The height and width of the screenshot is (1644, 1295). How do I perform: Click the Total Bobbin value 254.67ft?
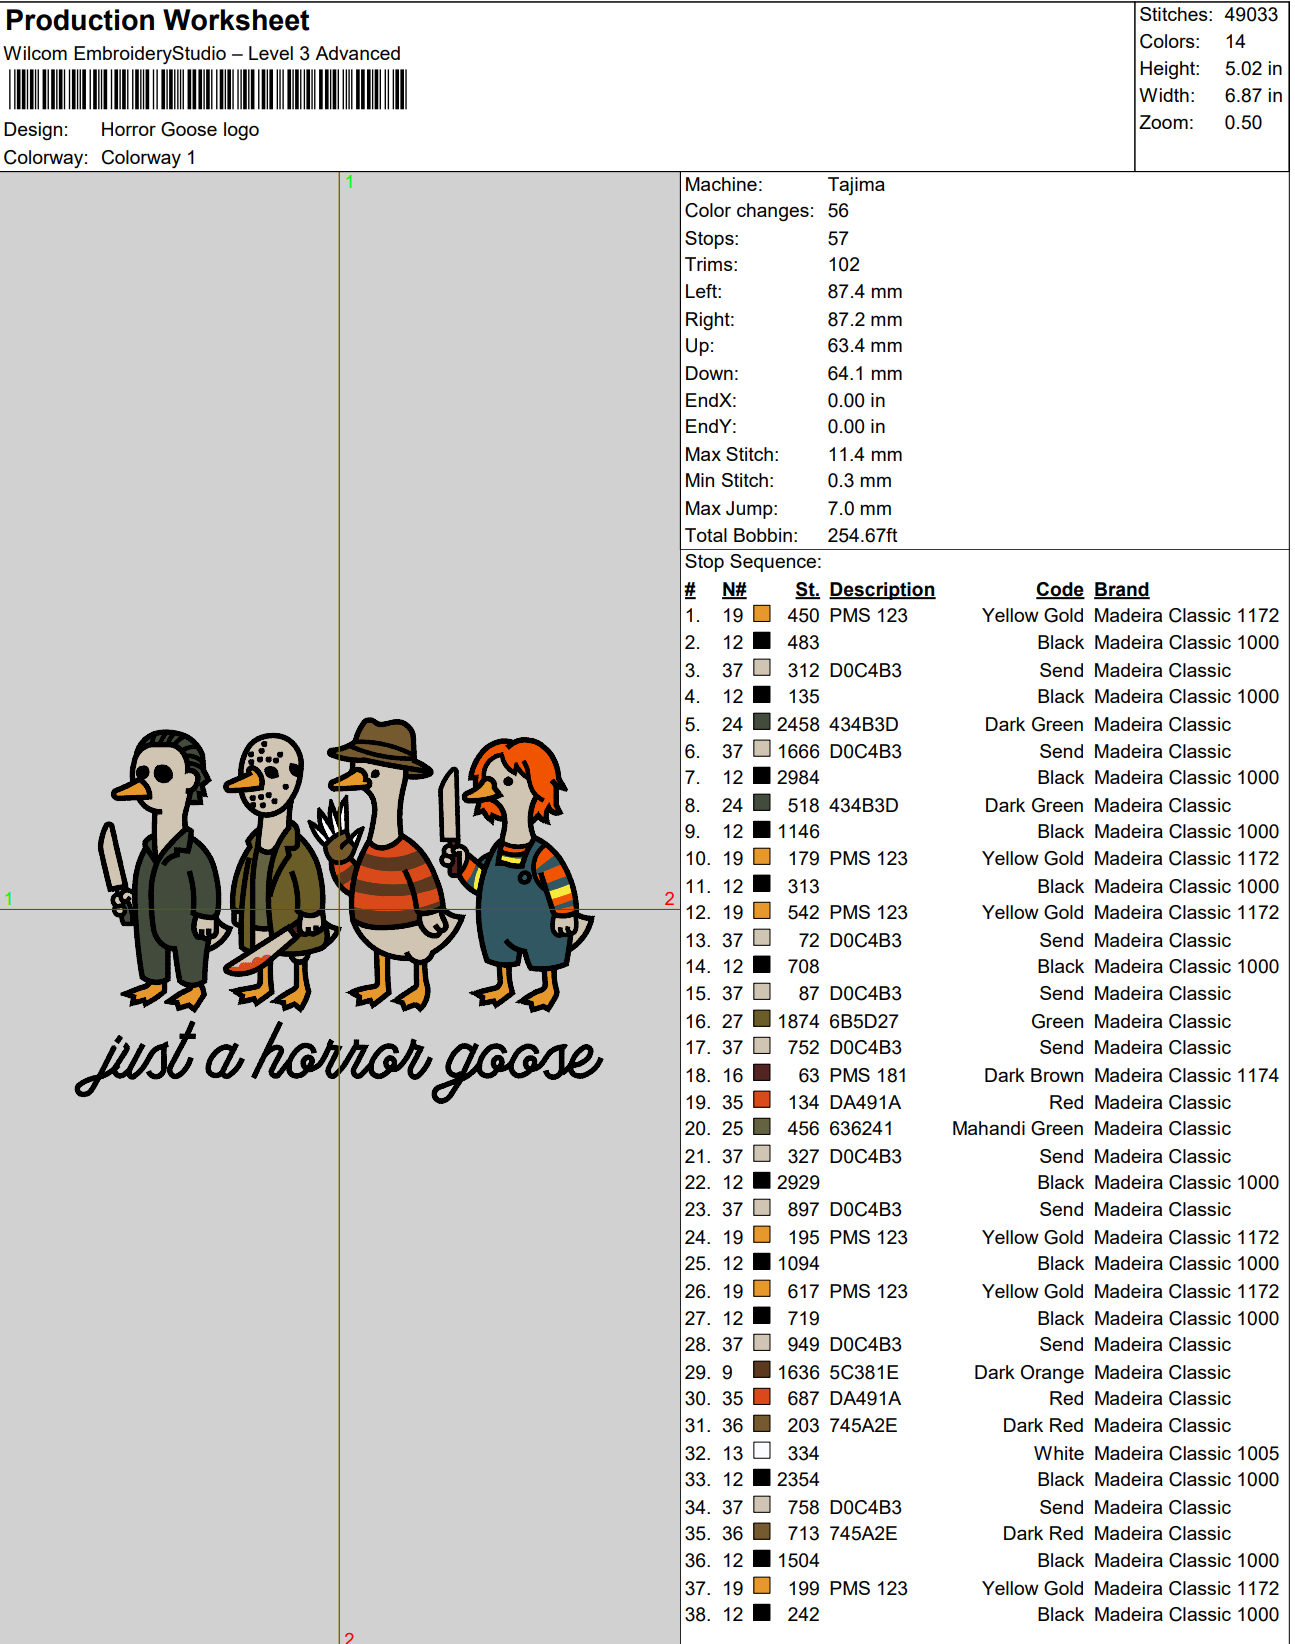tap(862, 536)
